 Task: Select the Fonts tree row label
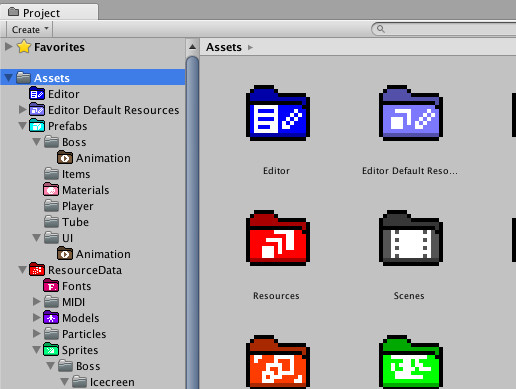tap(77, 286)
